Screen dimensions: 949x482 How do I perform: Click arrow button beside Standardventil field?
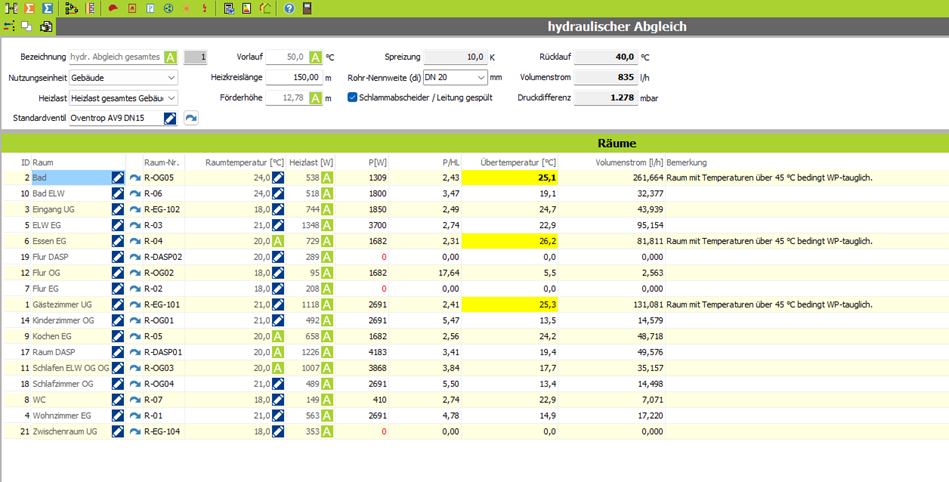pyautogui.click(x=191, y=118)
